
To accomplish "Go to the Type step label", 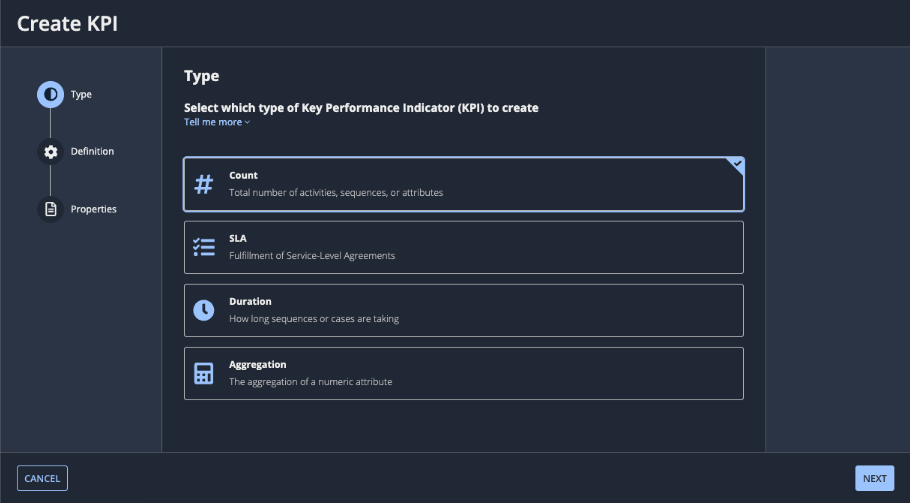I will point(81,95).
